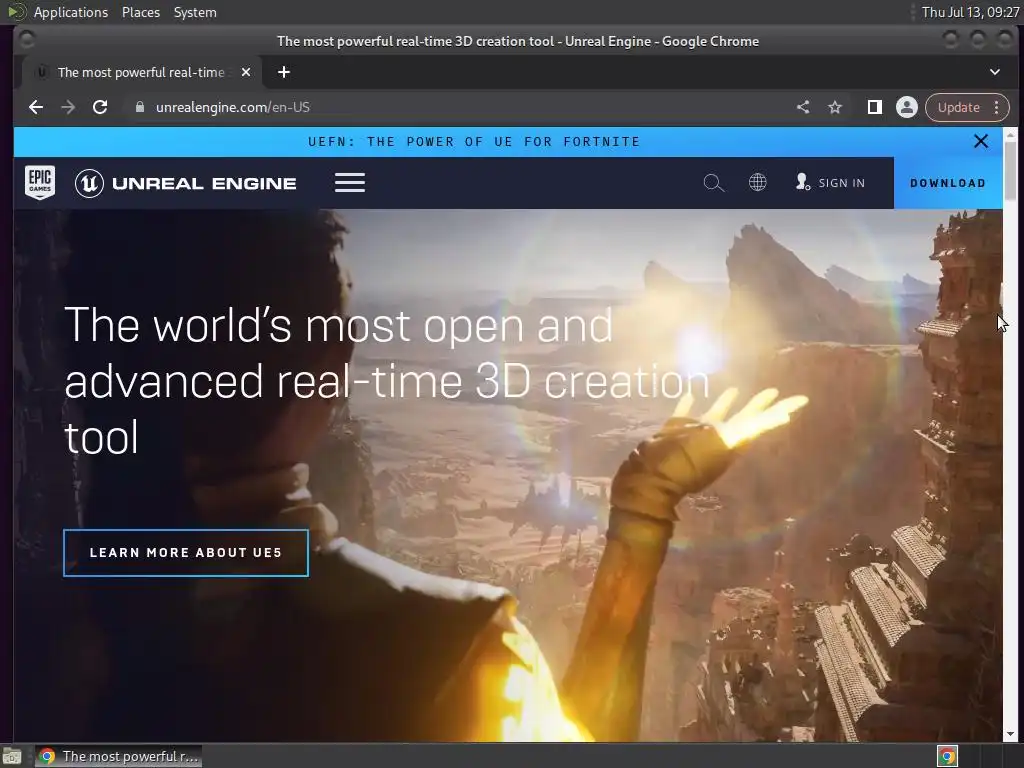Click the page scrollbar down arrow

click(x=1010, y=733)
